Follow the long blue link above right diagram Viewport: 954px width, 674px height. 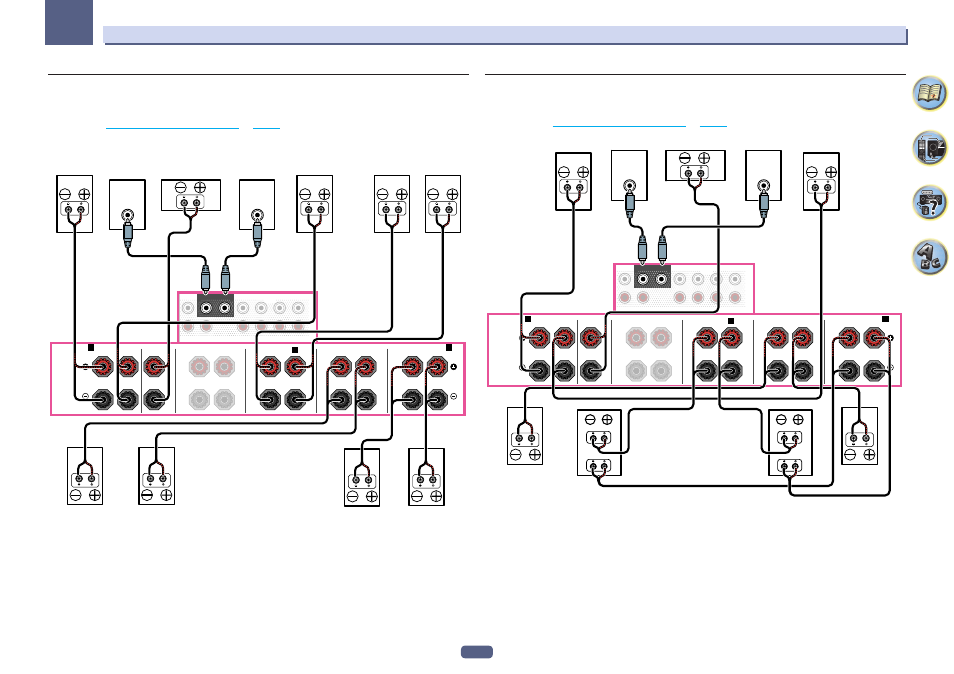[619, 126]
